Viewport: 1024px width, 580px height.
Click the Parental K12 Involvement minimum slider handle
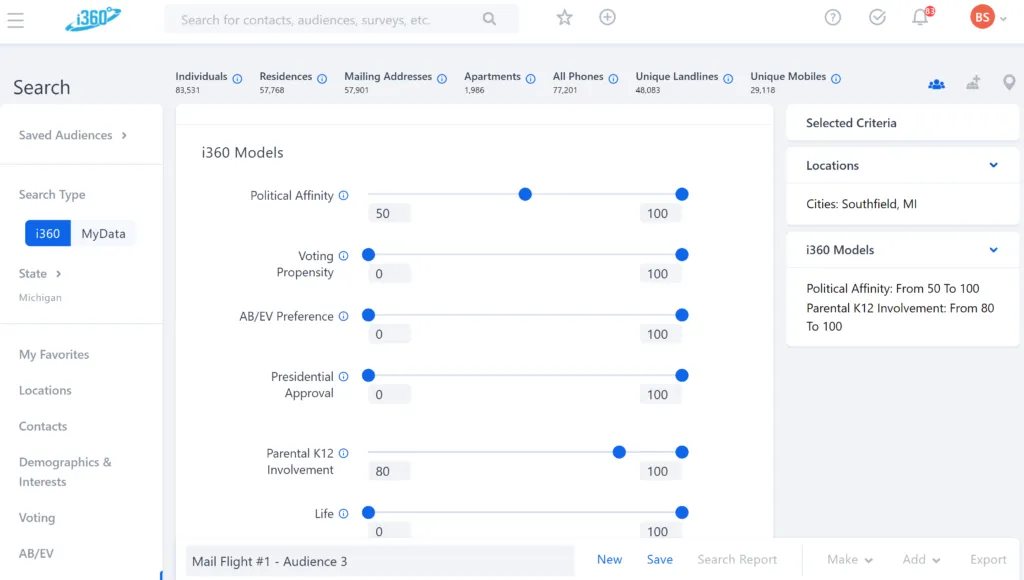click(x=619, y=452)
